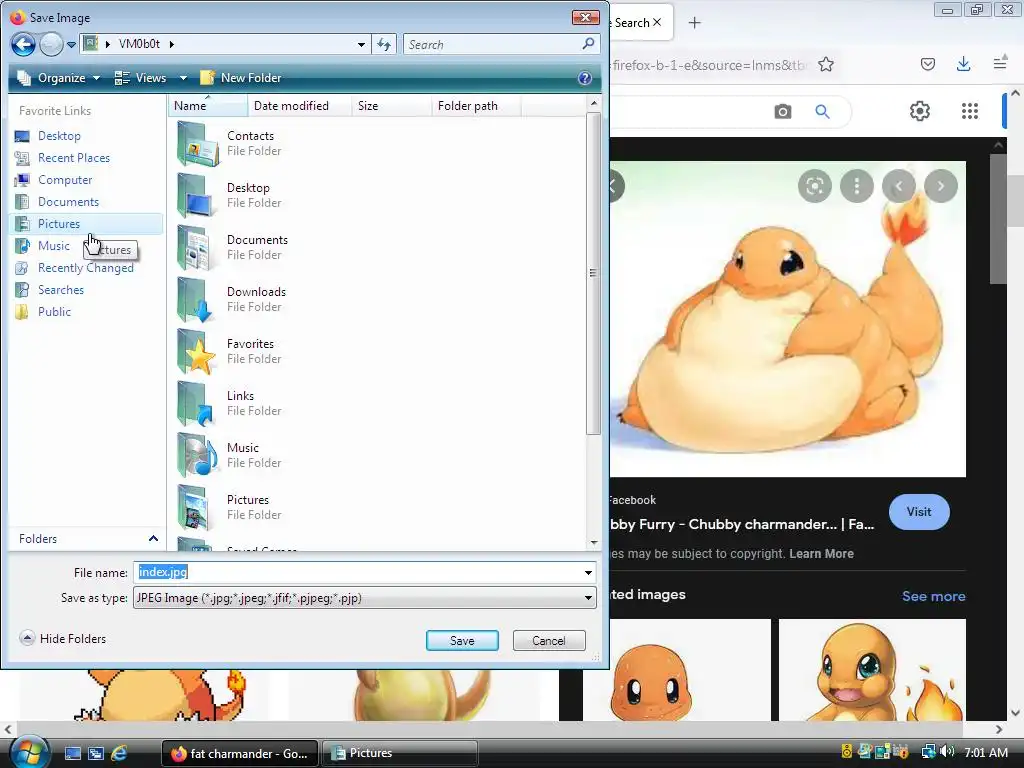Select the Desktop folder icon in file list
Viewport: 1024px width, 768px height.
click(197, 195)
